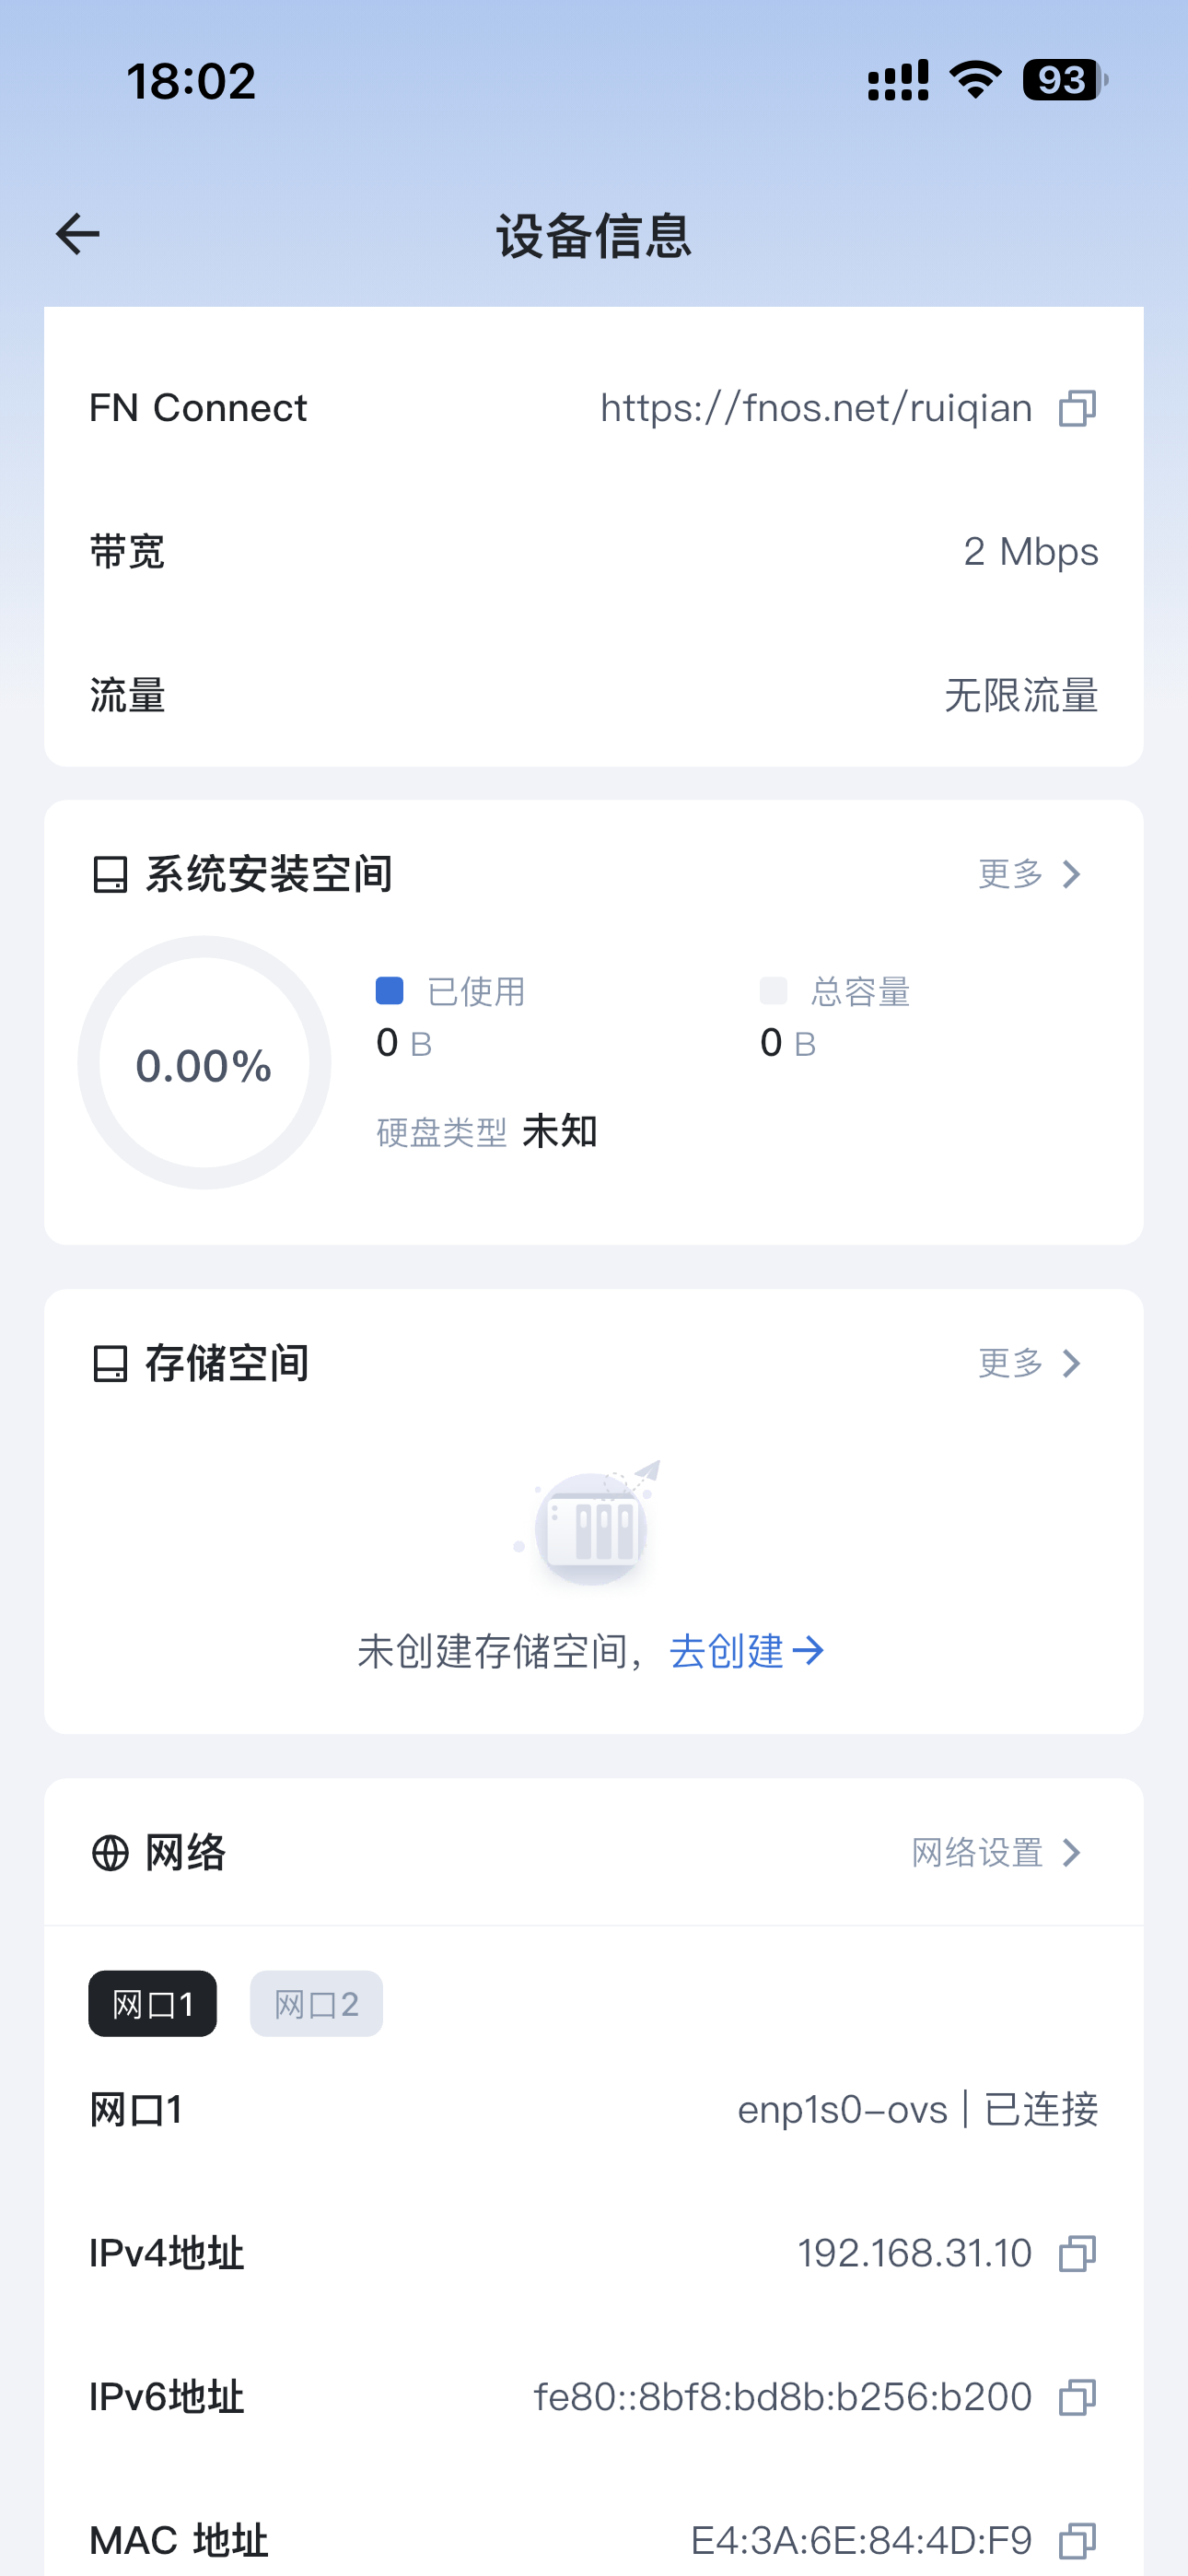Tap the battery indicator in status bar
The height and width of the screenshot is (2576, 1188).
pyautogui.click(x=1064, y=80)
